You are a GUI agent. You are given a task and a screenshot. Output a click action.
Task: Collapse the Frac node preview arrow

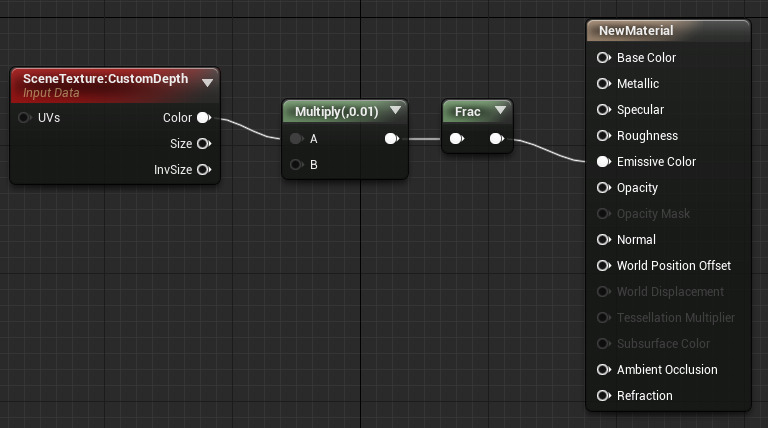click(500, 111)
